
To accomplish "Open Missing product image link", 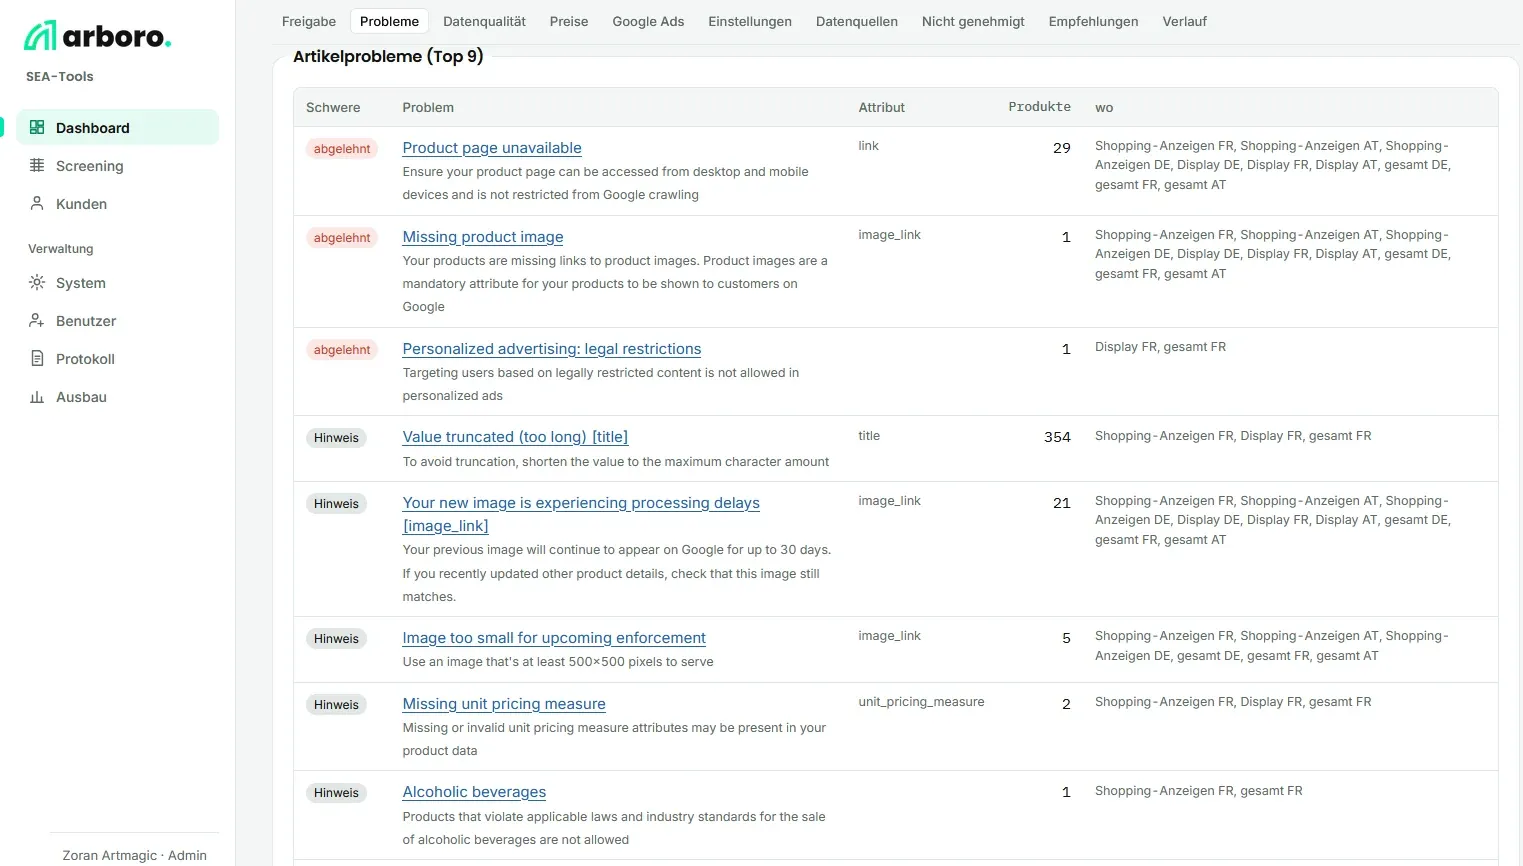I will (483, 236).
